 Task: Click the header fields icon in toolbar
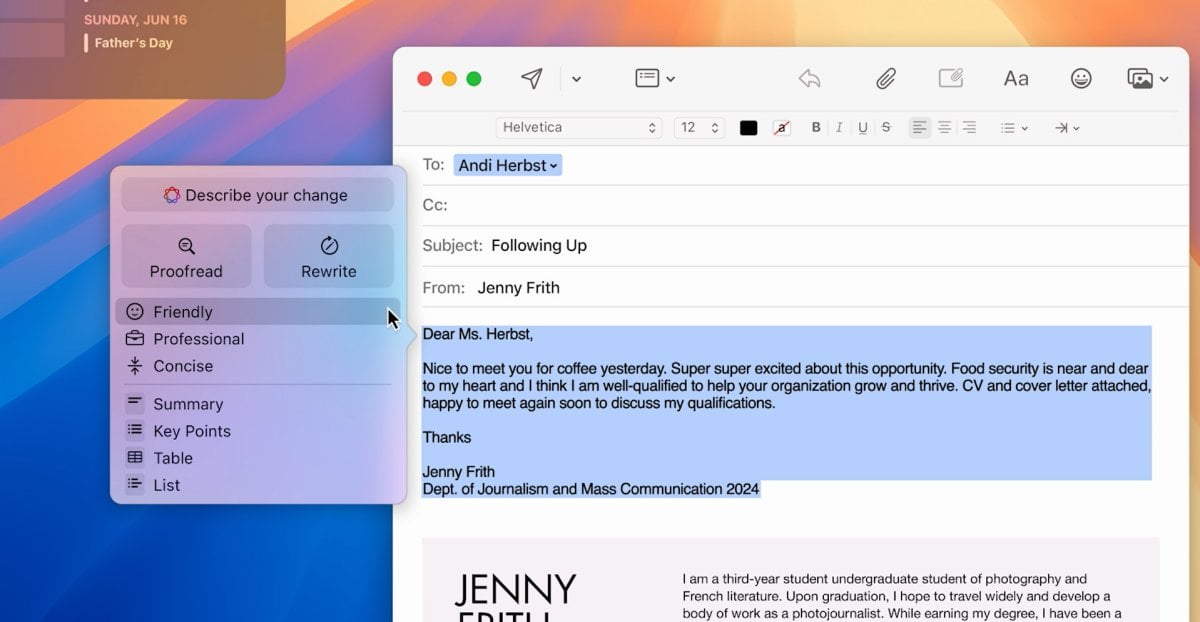point(647,78)
